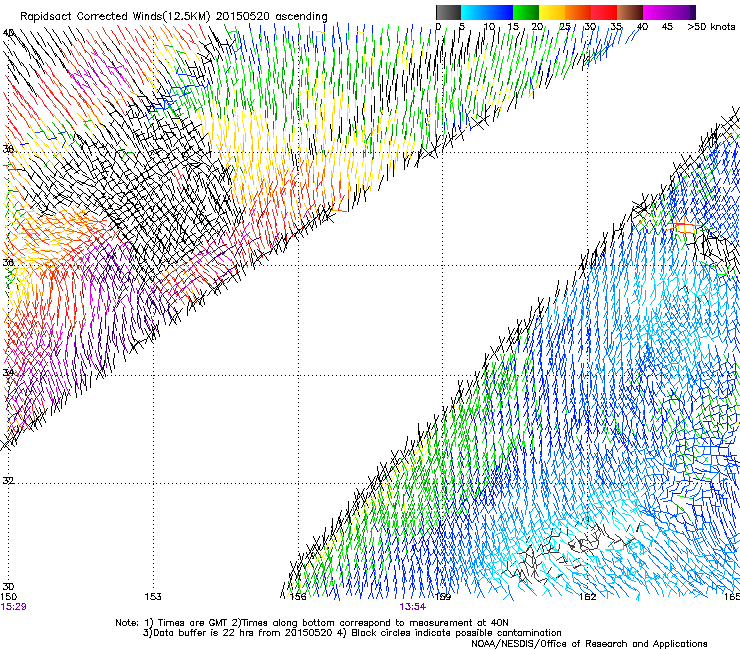740x650 pixels.
Task: Click the 'Data buffer is 22 hrs' note line
Action: (x=352, y=633)
